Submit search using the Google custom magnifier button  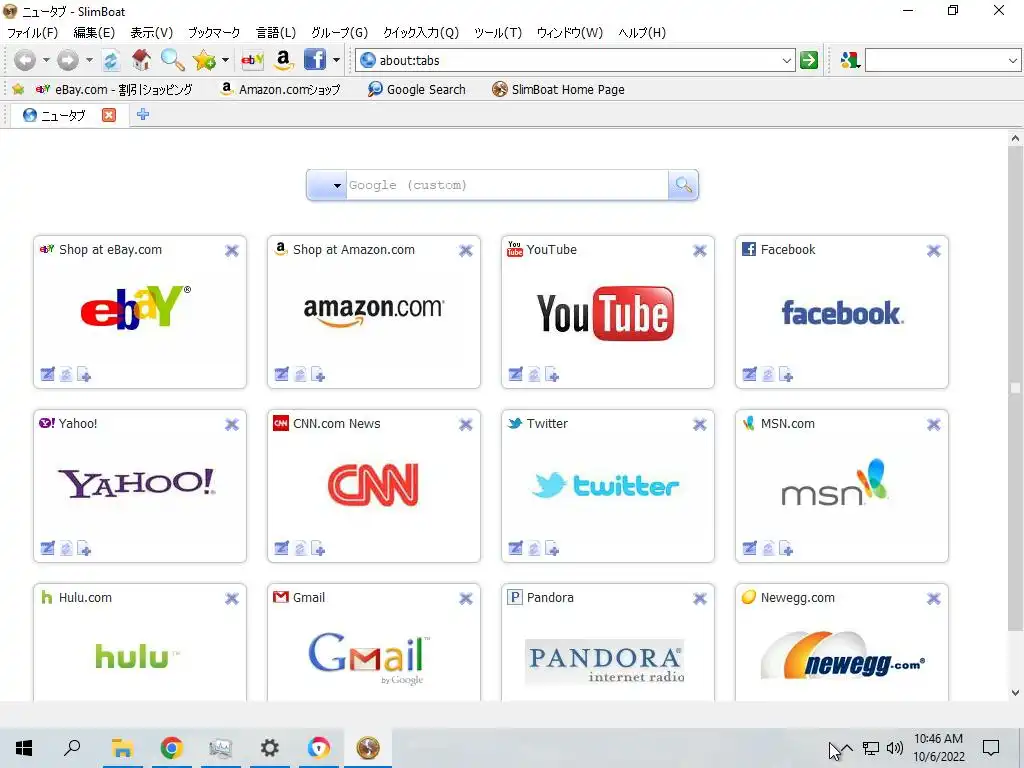coord(684,185)
